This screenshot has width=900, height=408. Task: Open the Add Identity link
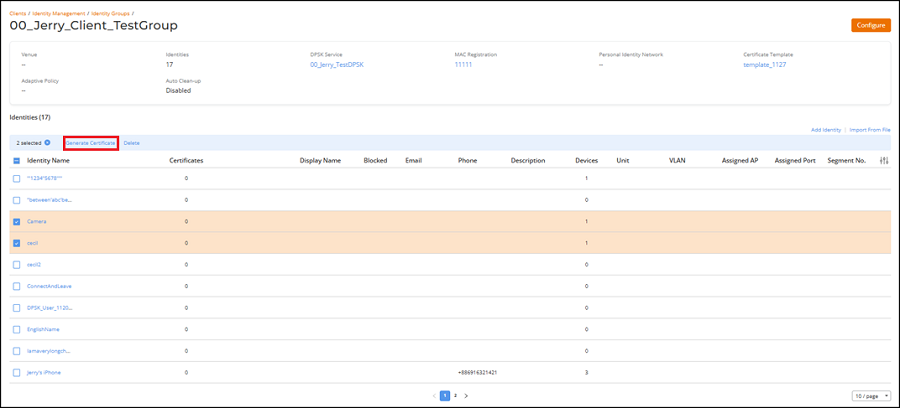[825, 130]
